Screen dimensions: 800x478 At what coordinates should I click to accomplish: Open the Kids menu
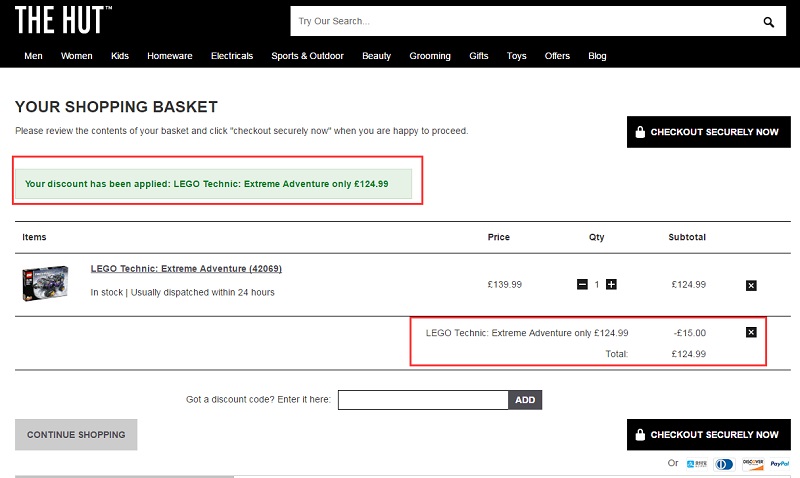(x=120, y=56)
